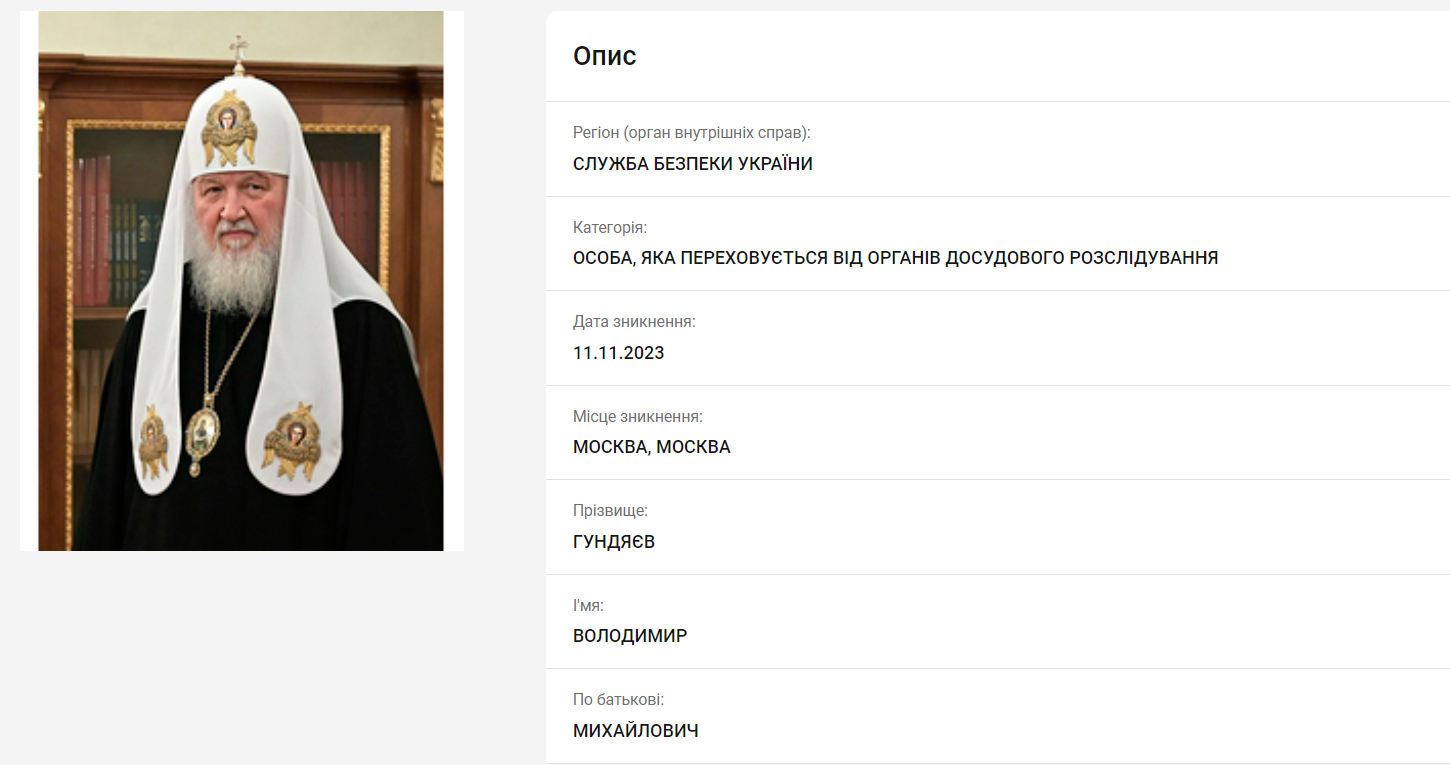Click the red books in photo background
1450x765 pixels.
(93, 230)
